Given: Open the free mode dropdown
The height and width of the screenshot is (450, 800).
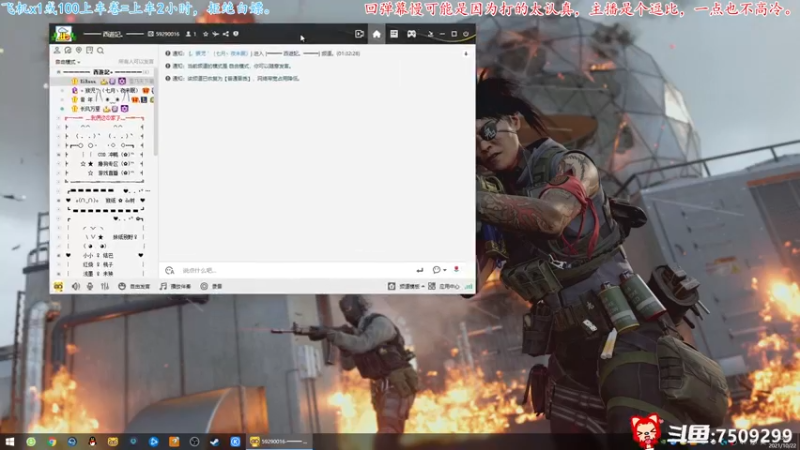Looking at the screenshot, I should (68, 62).
